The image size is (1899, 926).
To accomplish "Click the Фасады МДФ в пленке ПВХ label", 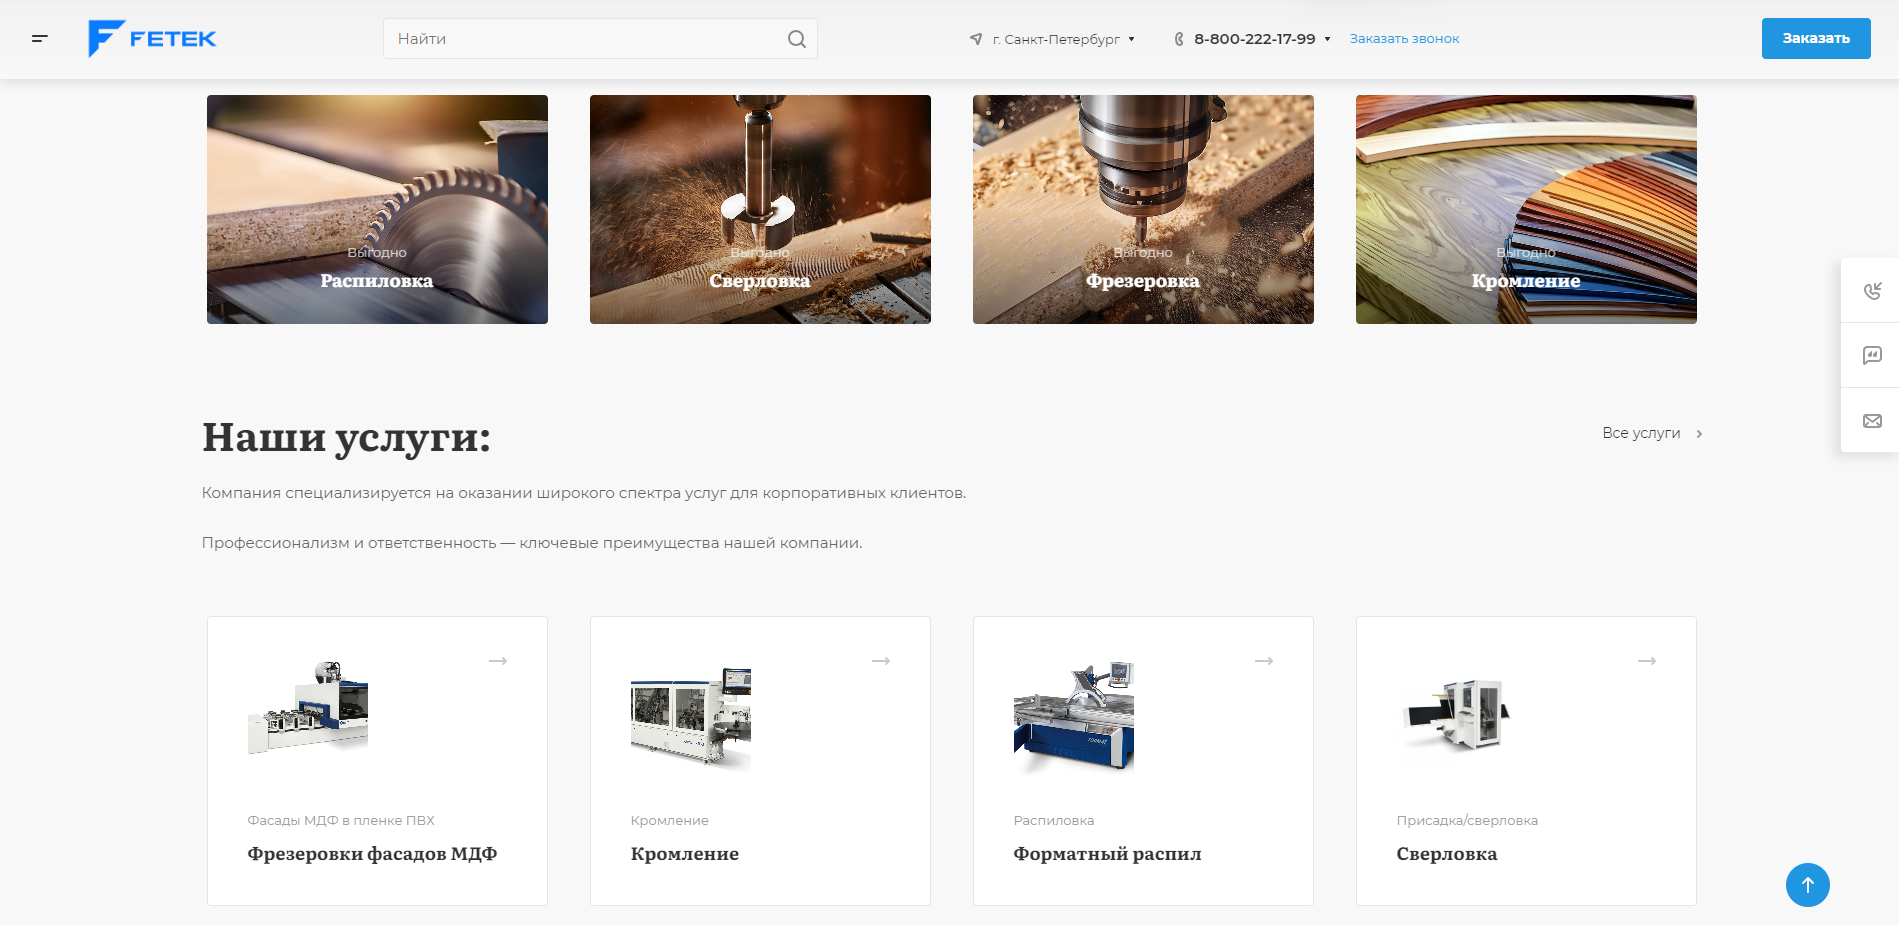I will click(341, 820).
